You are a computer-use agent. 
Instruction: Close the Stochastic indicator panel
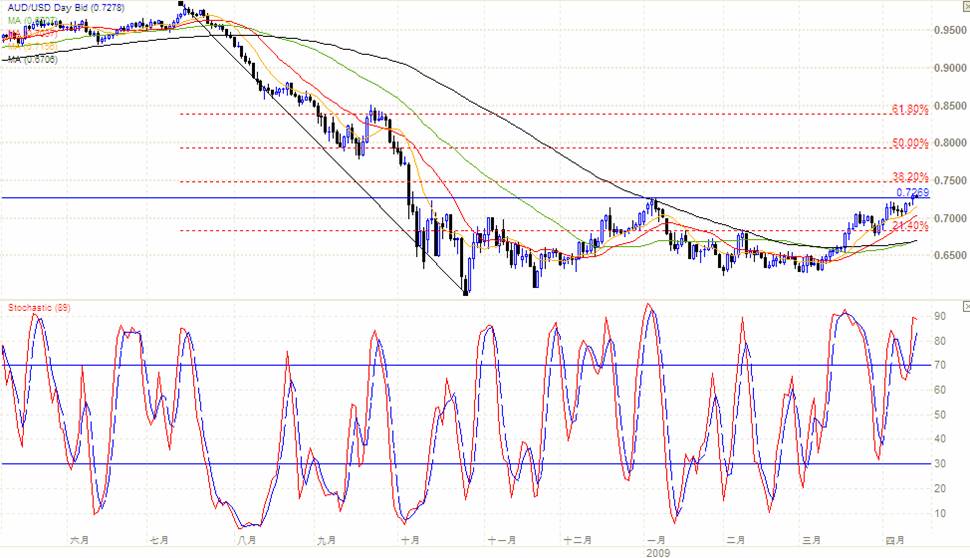[967, 306]
